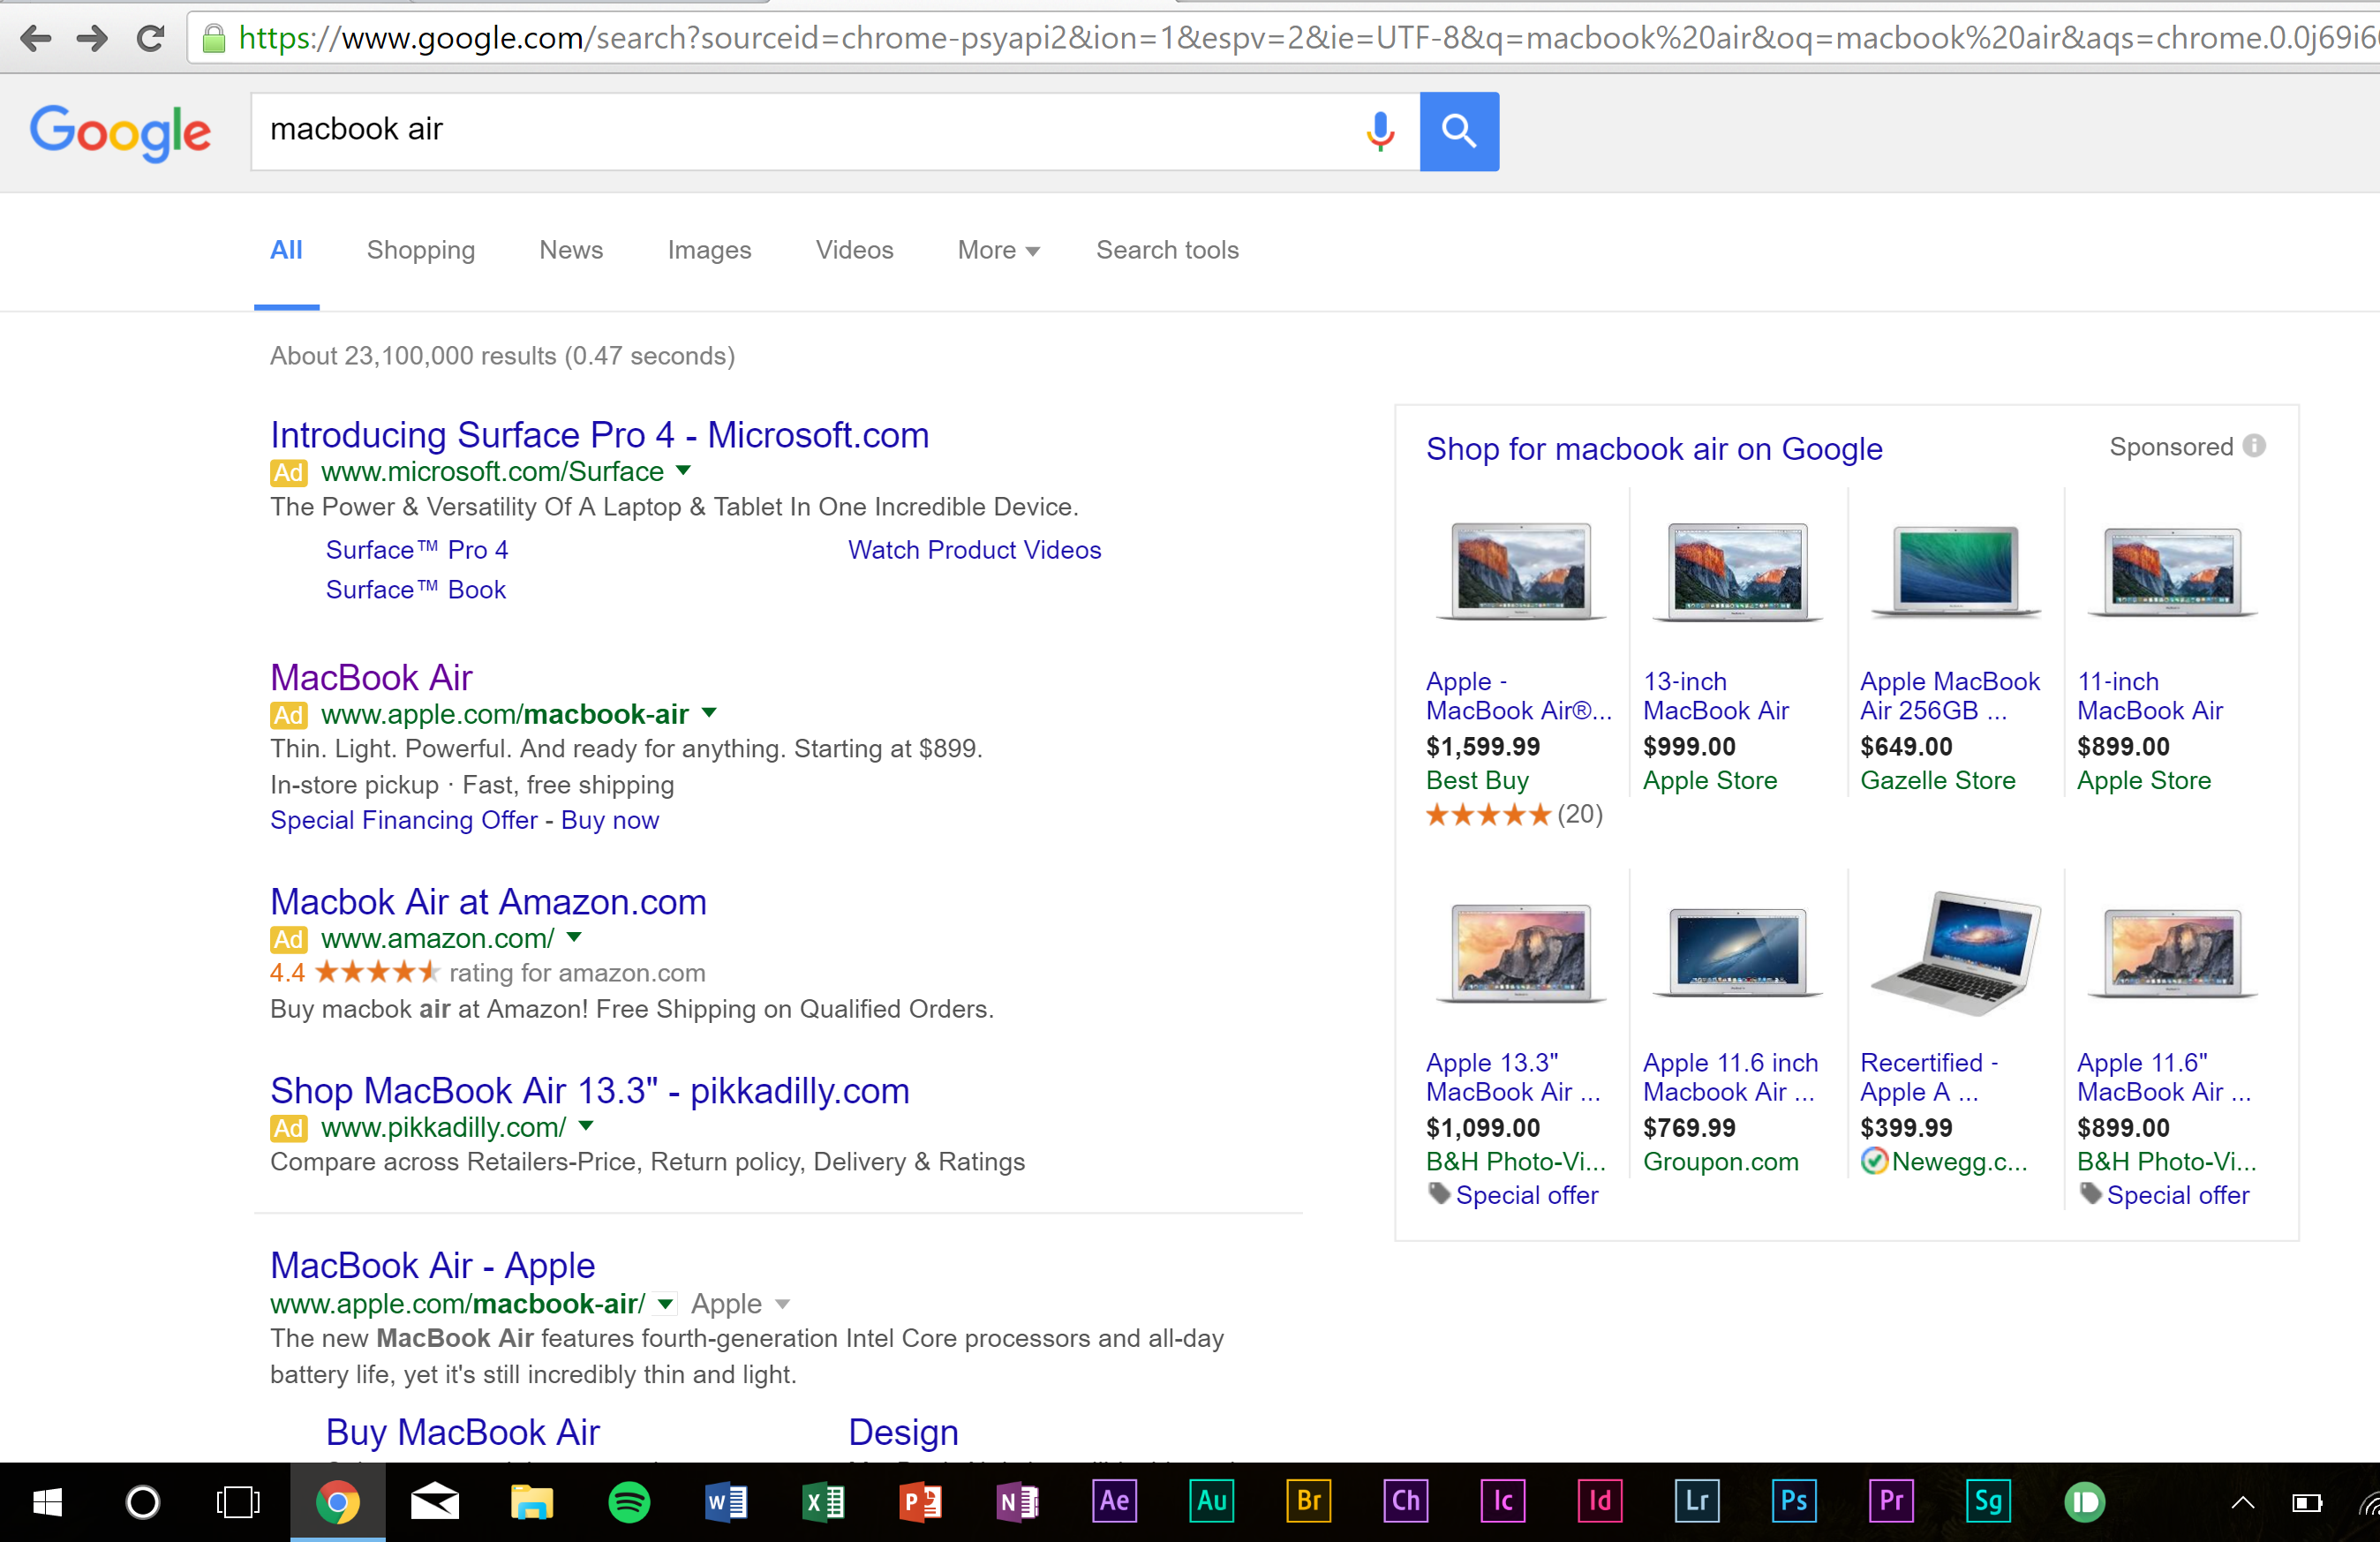This screenshot has height=1542, width=2380.
Task: Open Introducing Surface Pro 4 ad link
Action: click(599, 435)
